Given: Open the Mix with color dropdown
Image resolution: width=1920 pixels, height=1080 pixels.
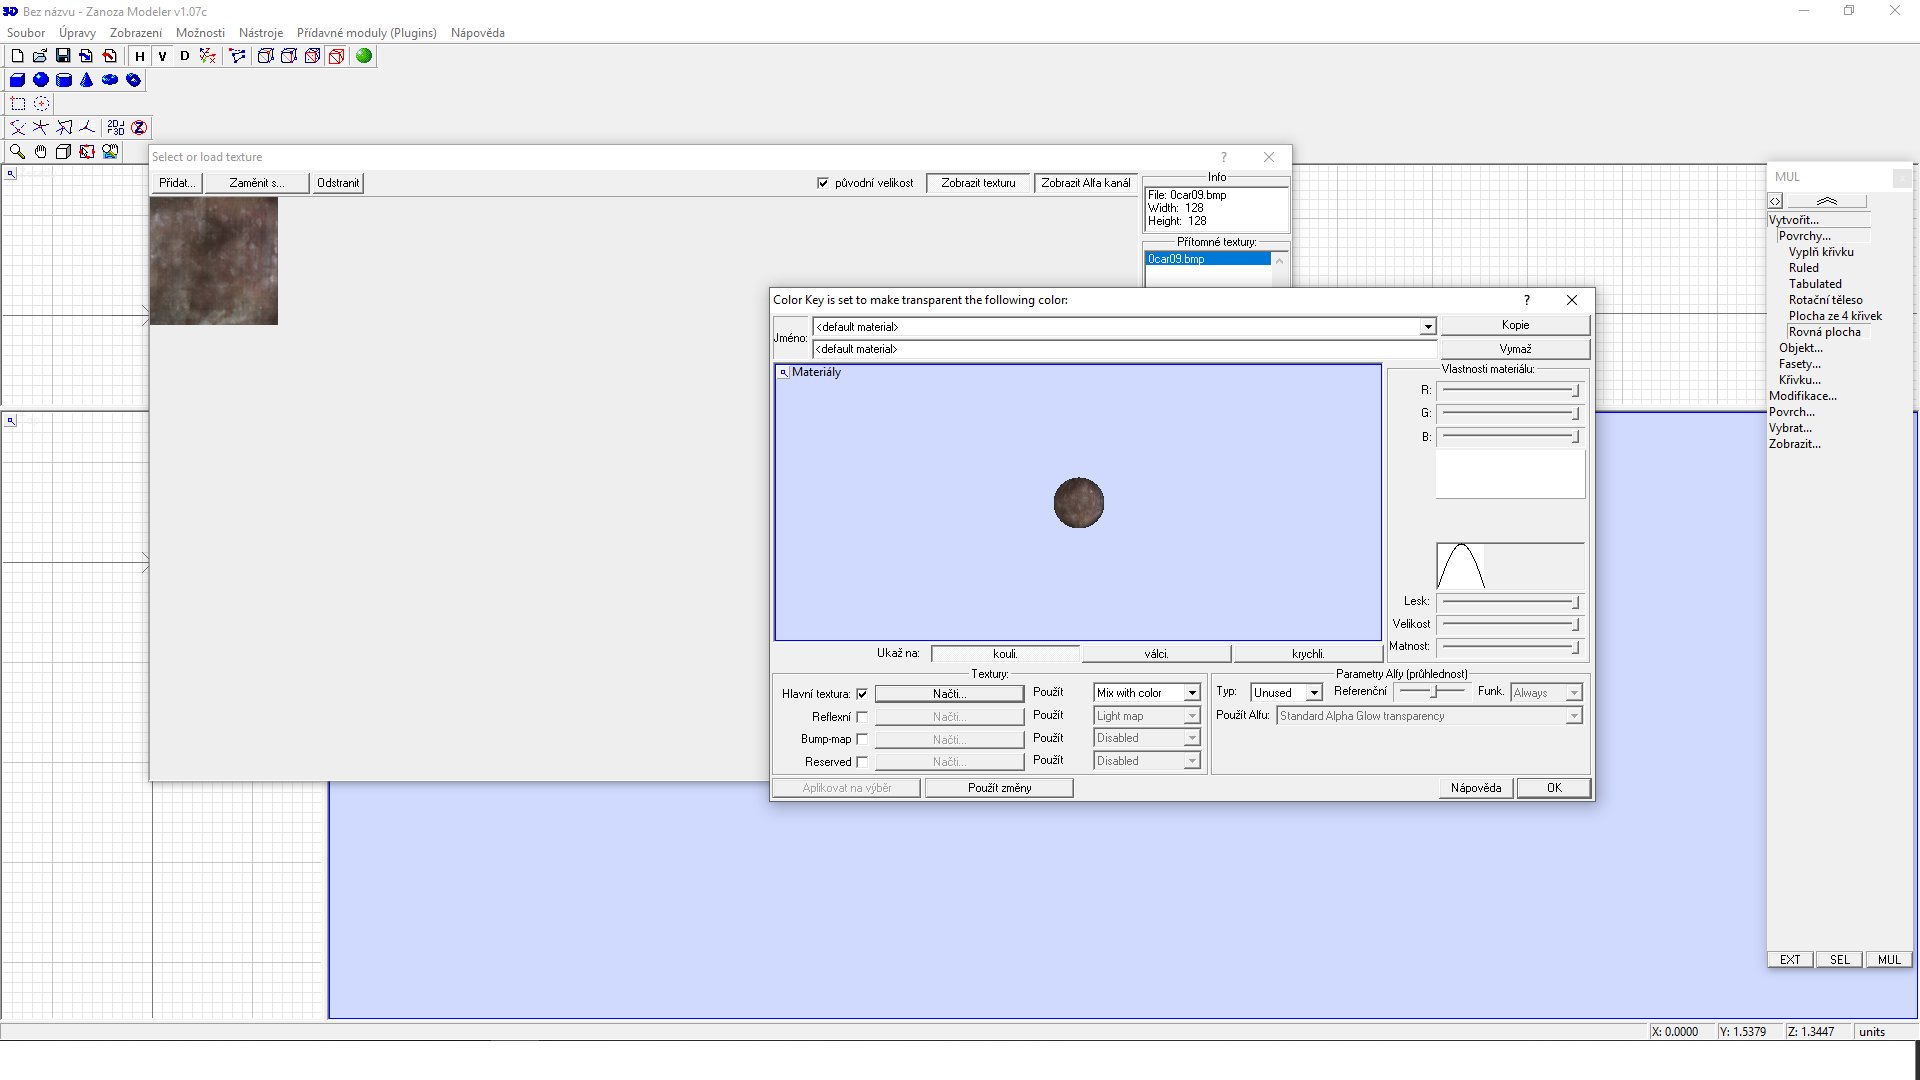Looking at the screenshot, I should (1192, 693).
